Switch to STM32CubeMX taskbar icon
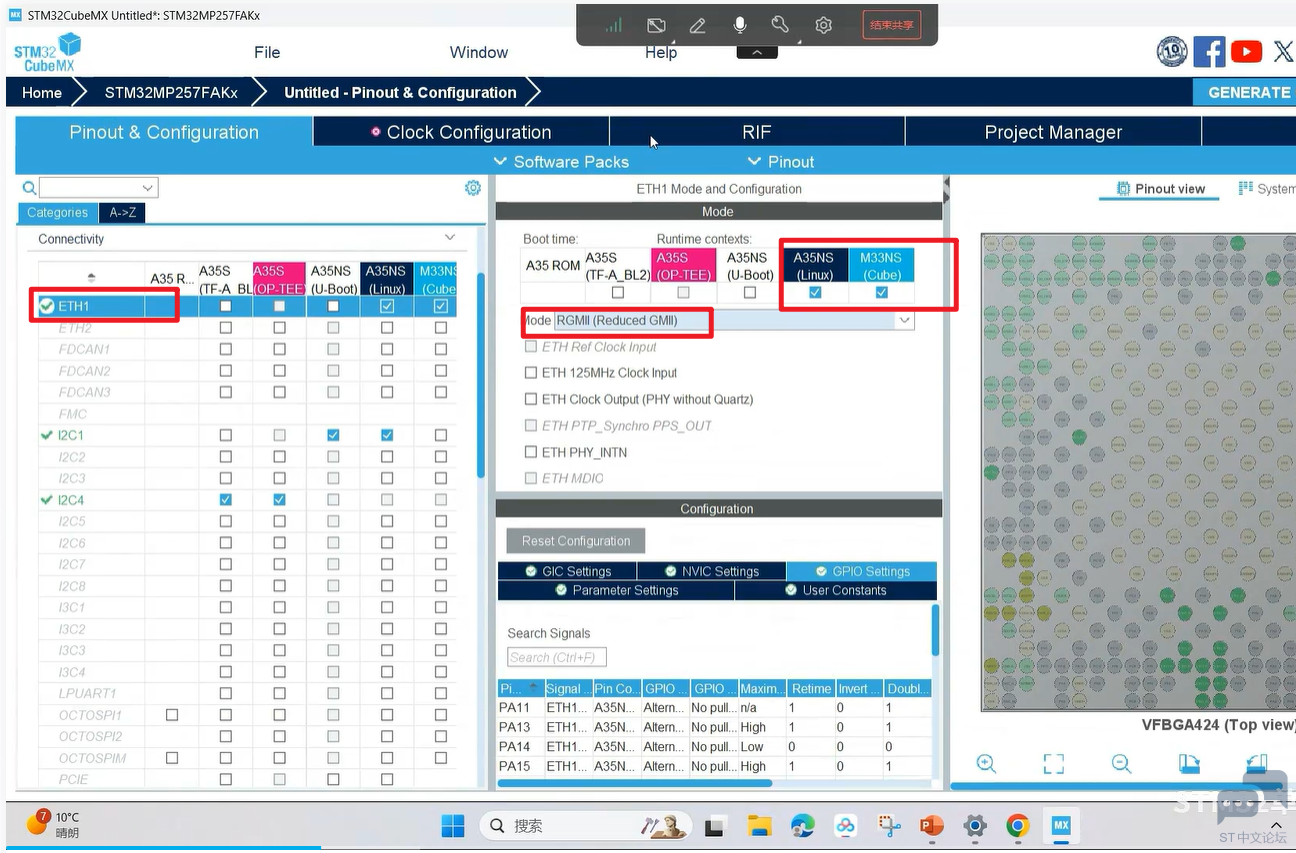This screenshot has height=853, width=1296. click(1060, 826)
